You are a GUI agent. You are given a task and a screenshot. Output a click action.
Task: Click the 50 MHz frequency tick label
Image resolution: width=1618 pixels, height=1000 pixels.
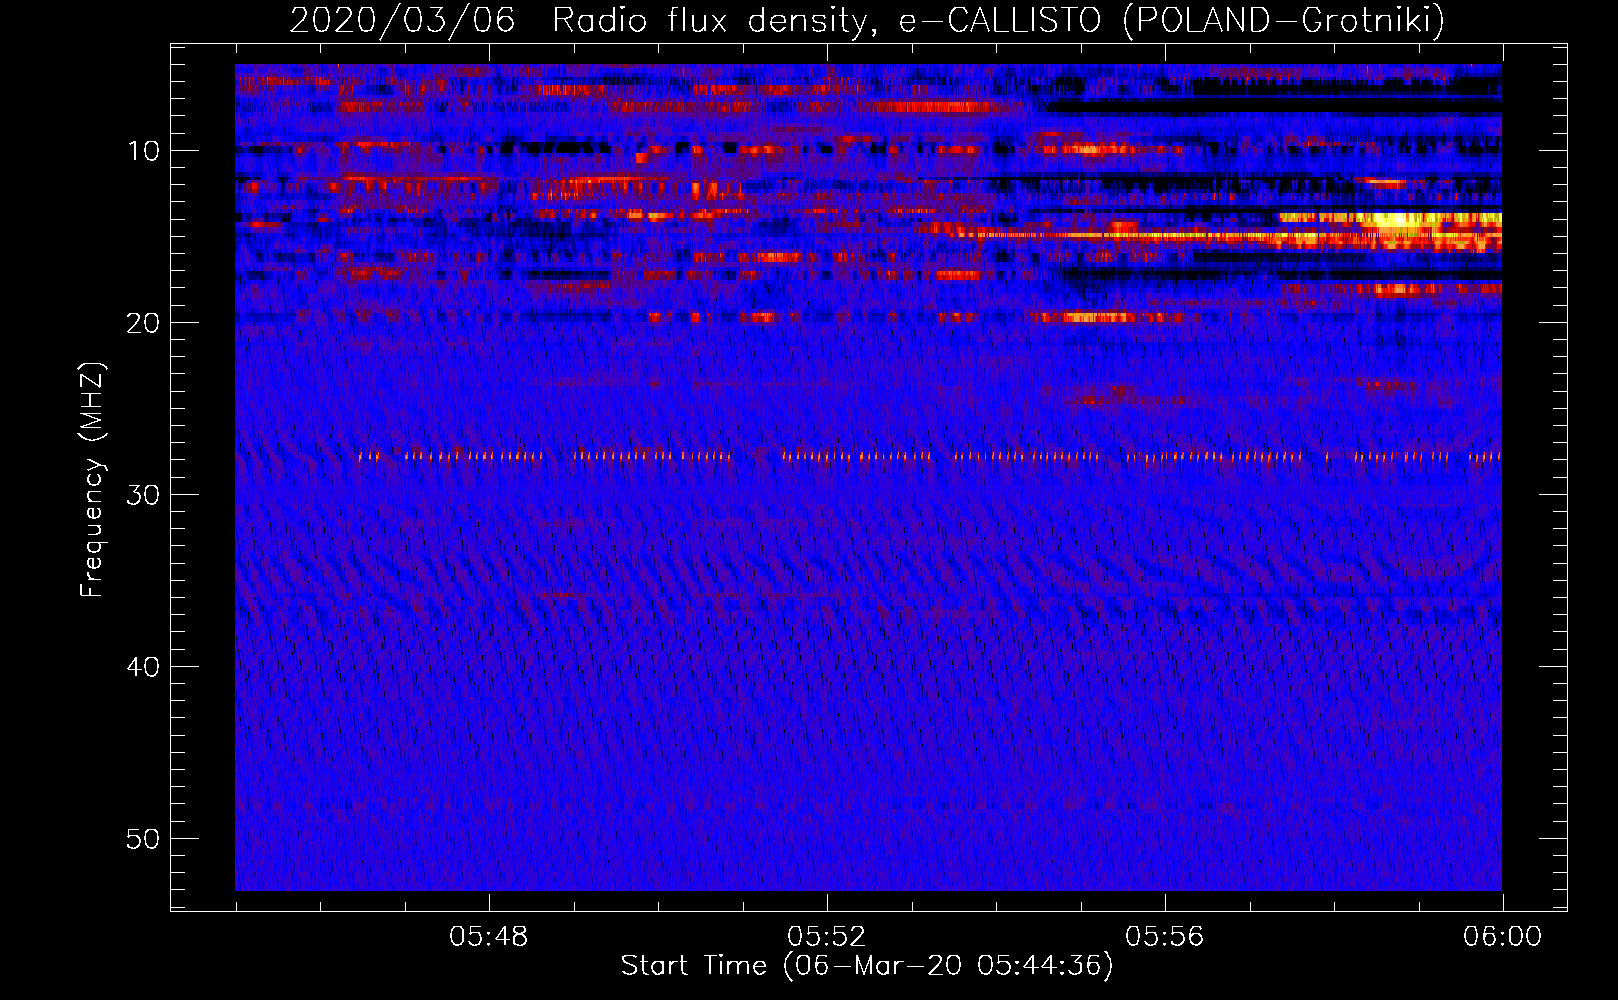coord(144,839)
